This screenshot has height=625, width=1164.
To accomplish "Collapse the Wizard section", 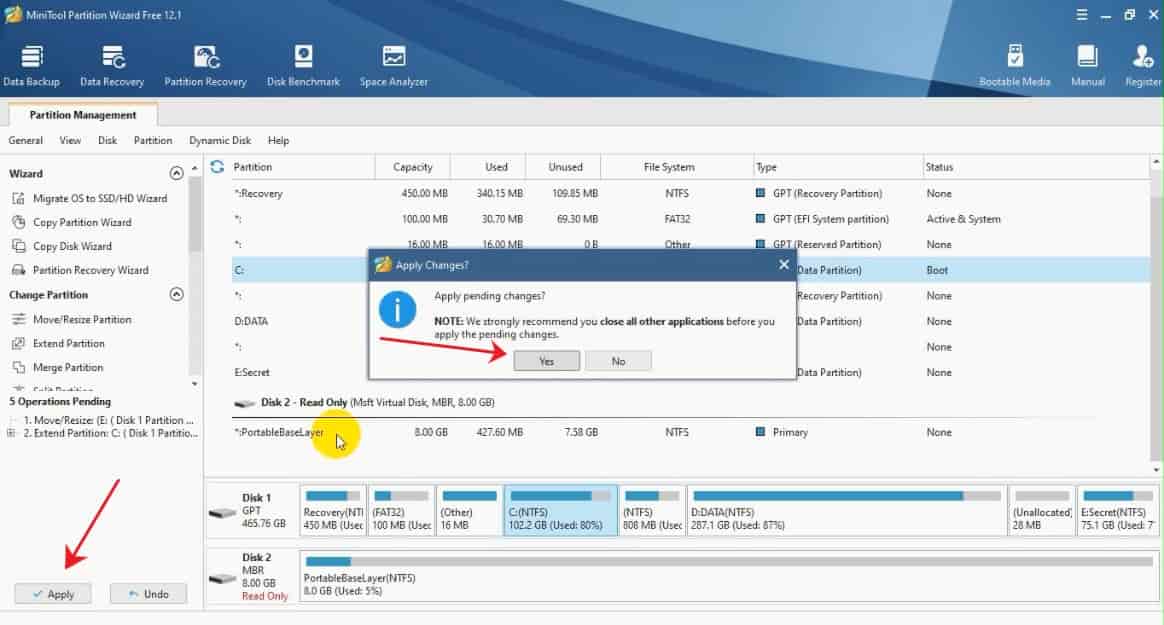I will point(176,173).
